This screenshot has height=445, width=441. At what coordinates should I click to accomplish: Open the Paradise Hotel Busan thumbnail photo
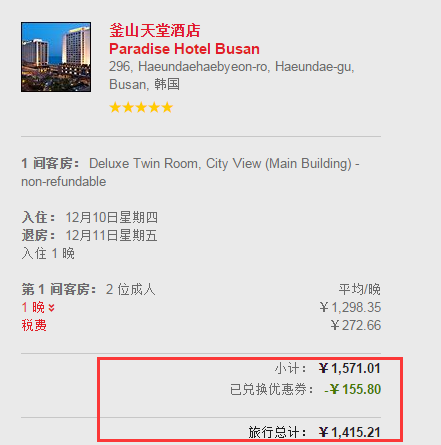[56, 57]
